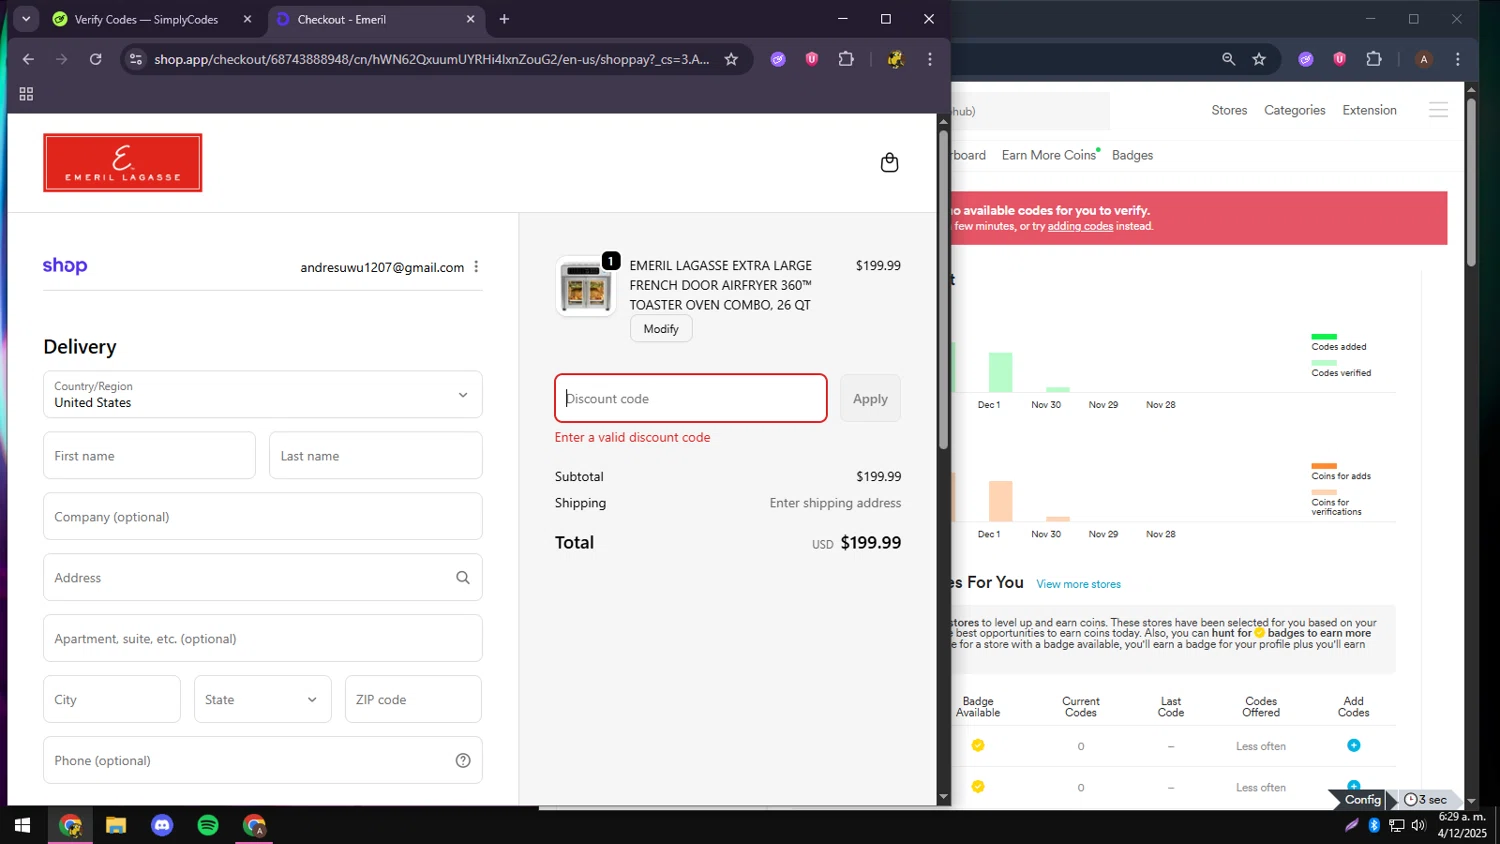The height and width of the screenshot is (844, 1500).
Task: Toggle the Codes verified chart legend
Action: click(x=1341, y=368)
